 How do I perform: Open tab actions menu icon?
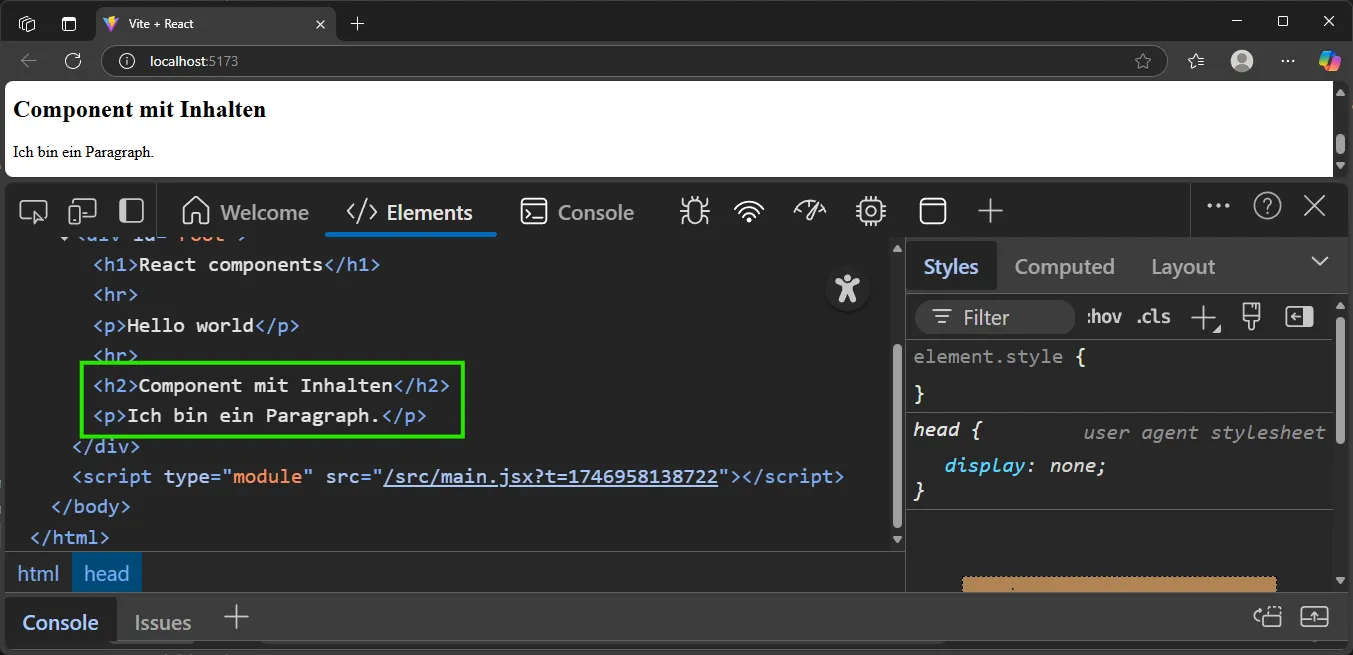point(69,23)
